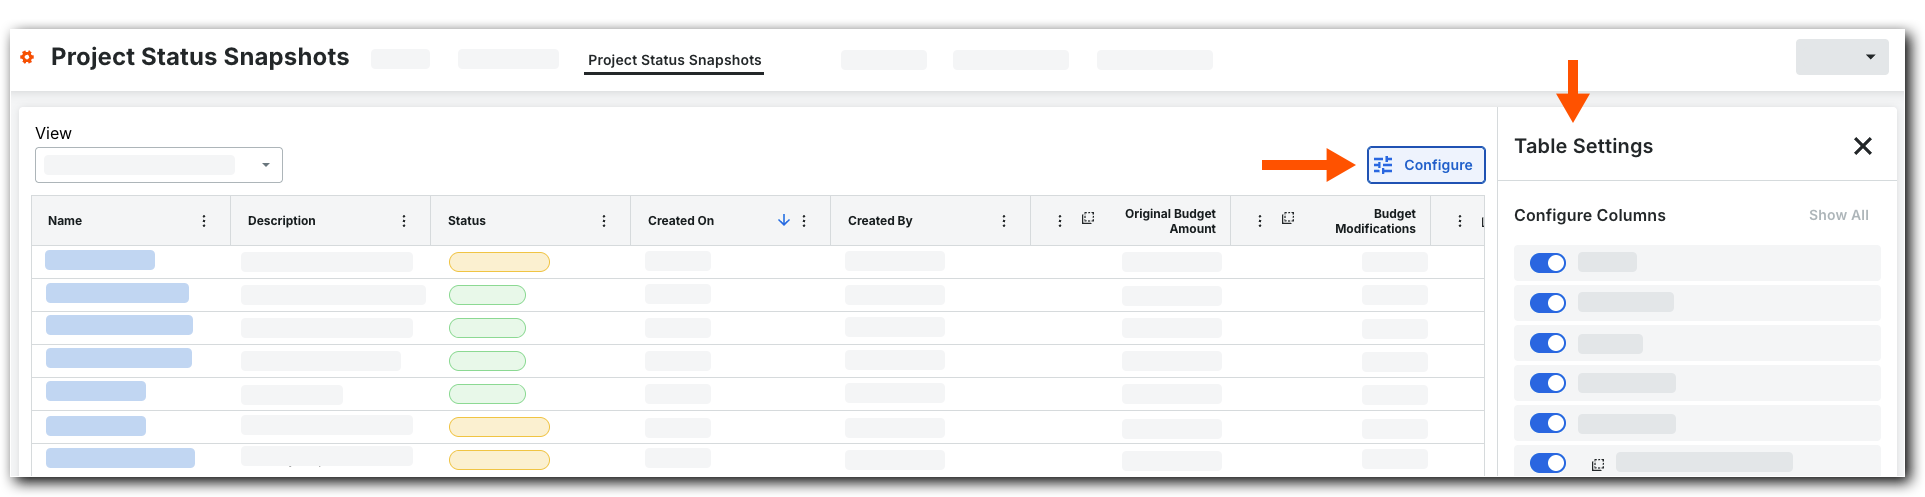
Task: Sort by the Description column header
Action: (282, 221)
